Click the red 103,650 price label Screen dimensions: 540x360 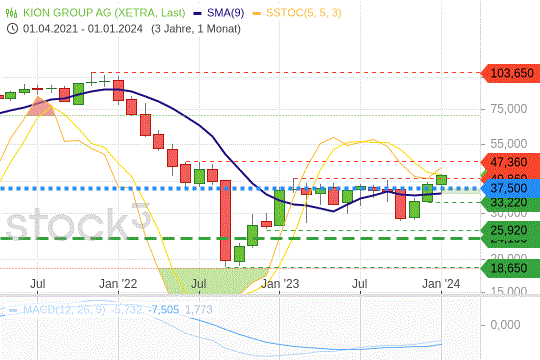click(x=510, y=73)
